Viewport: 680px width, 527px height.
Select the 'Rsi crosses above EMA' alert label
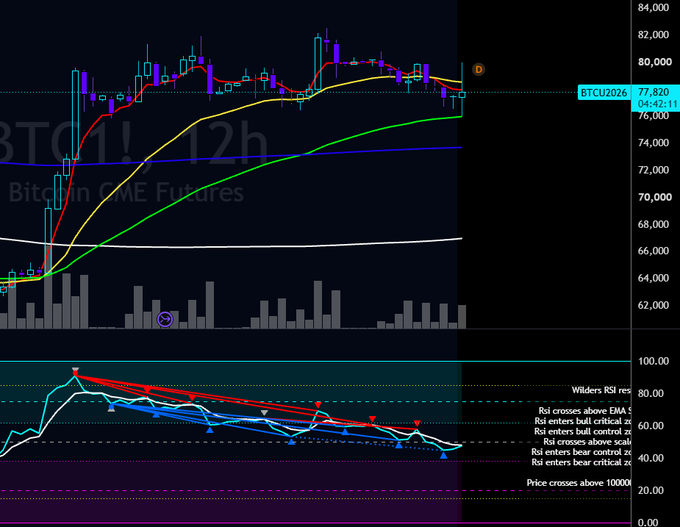(585, 410)
